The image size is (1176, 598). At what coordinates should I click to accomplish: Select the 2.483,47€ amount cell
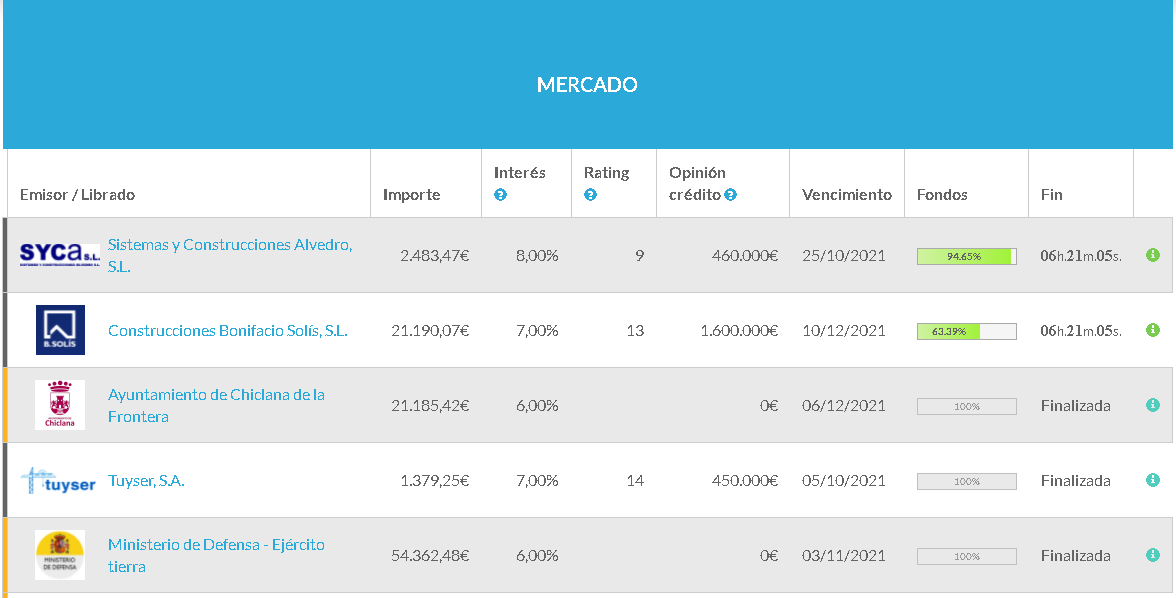coord(435,256)
